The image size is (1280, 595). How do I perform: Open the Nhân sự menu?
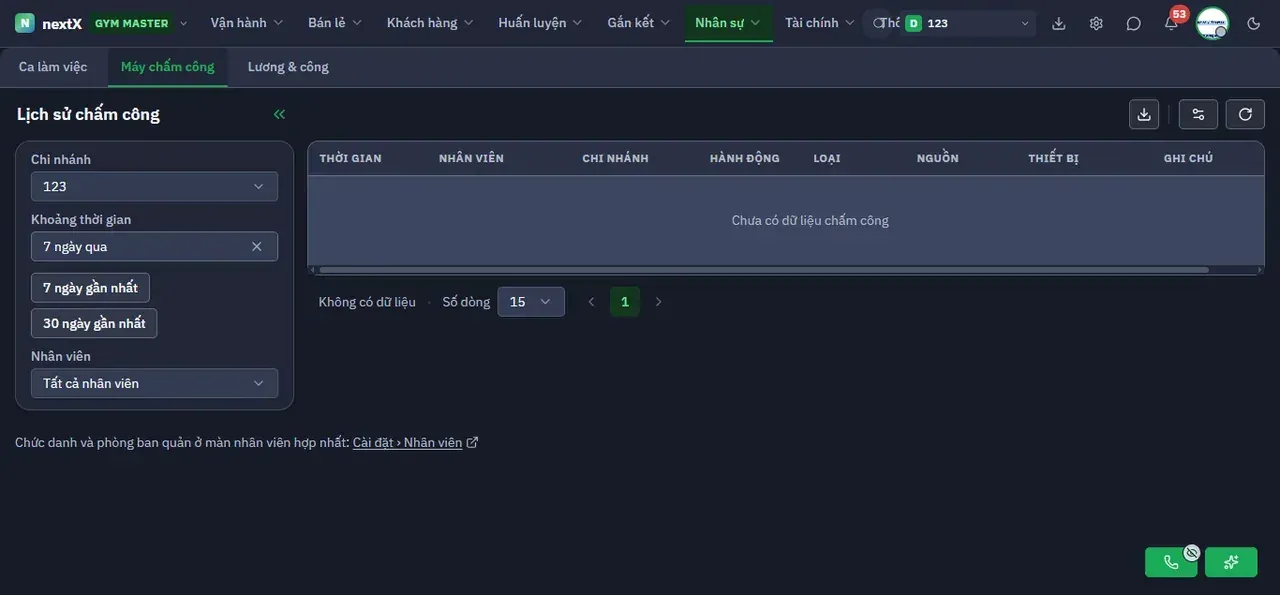728,23
